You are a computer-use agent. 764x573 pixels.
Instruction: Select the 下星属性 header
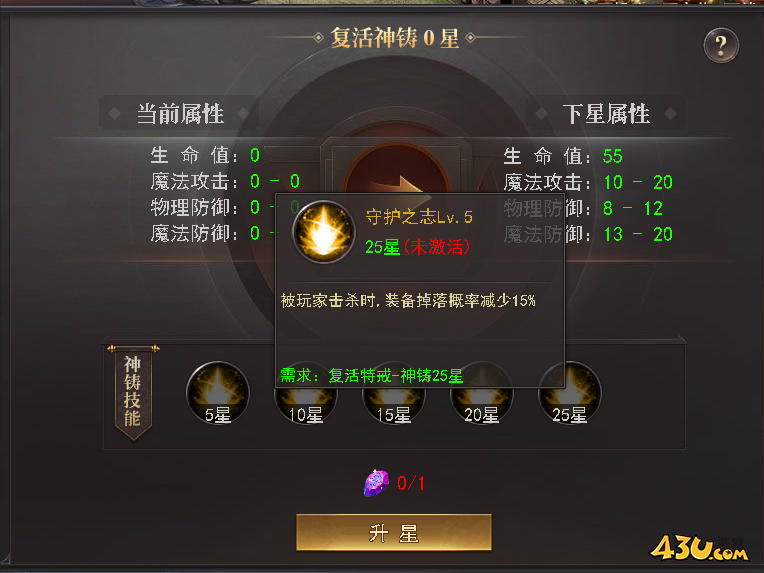(606, 114)
